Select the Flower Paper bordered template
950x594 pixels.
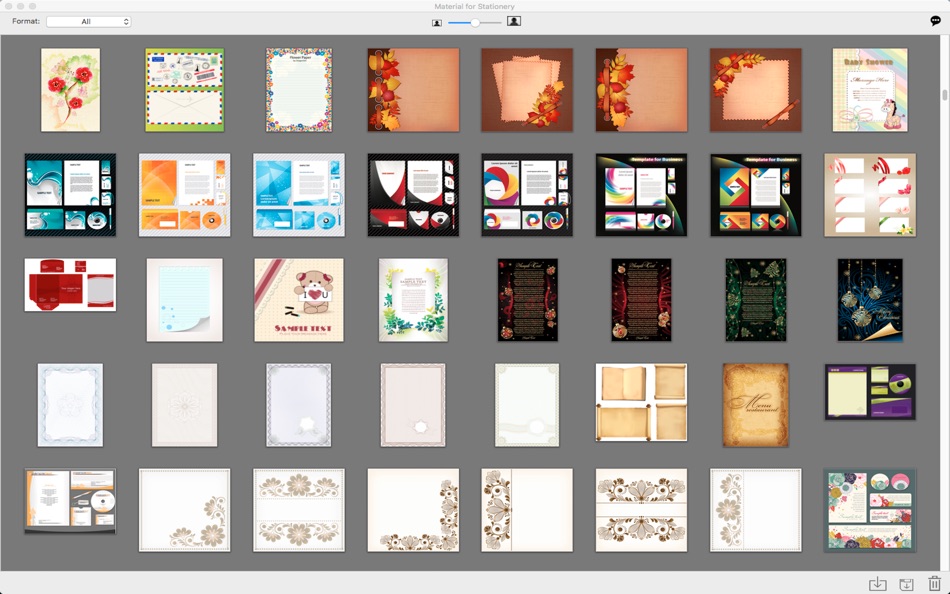(x=299, y=90)
